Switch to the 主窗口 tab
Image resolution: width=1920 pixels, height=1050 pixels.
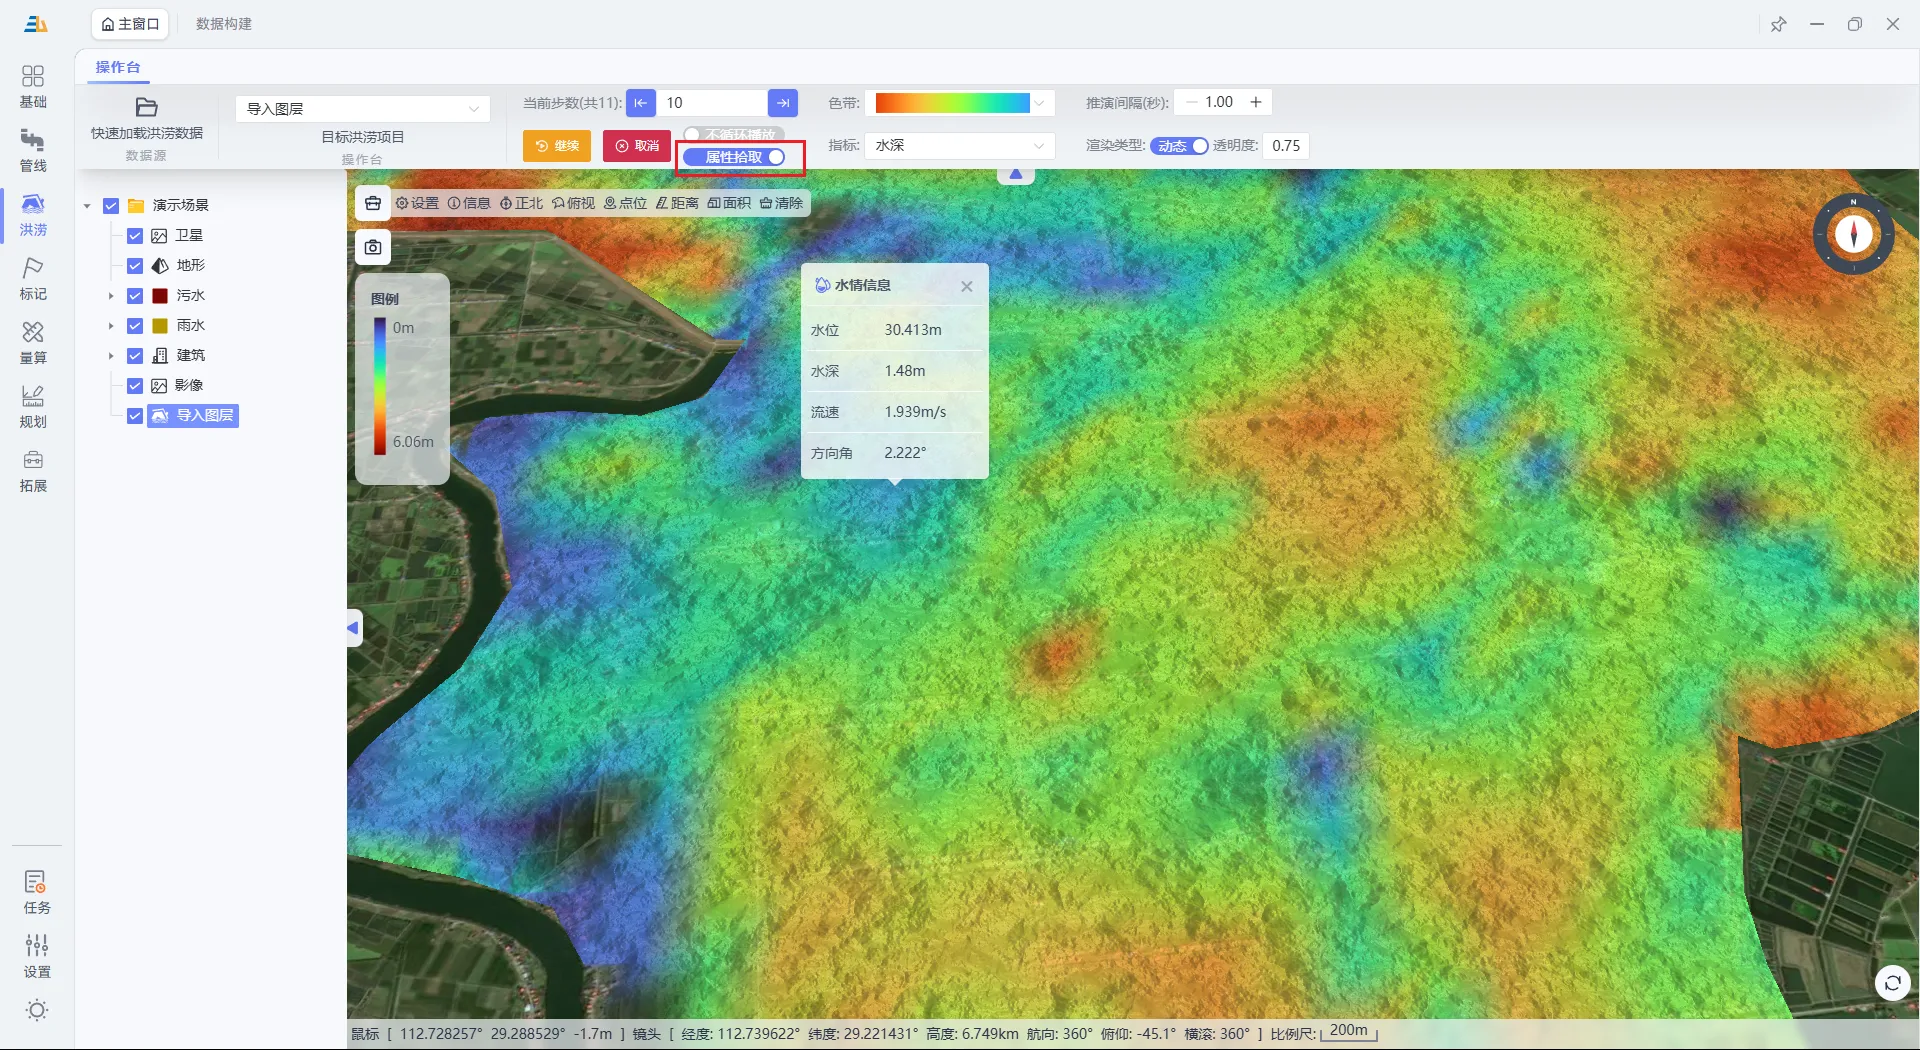[130, 24]
